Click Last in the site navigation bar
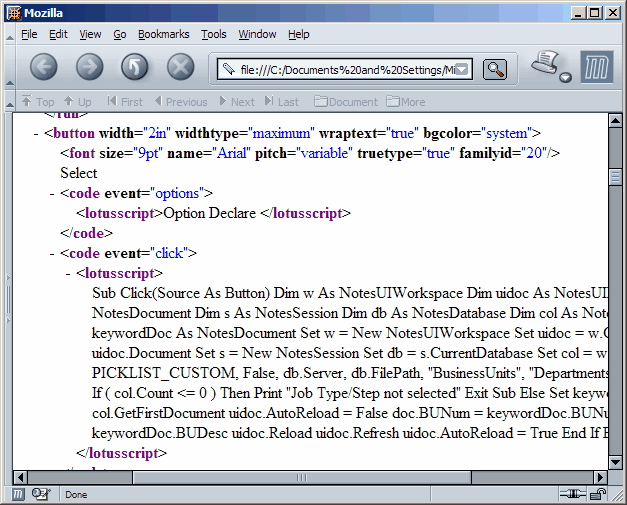The width and height of the screenshot is (627, 505). click(x=282, y=102)
